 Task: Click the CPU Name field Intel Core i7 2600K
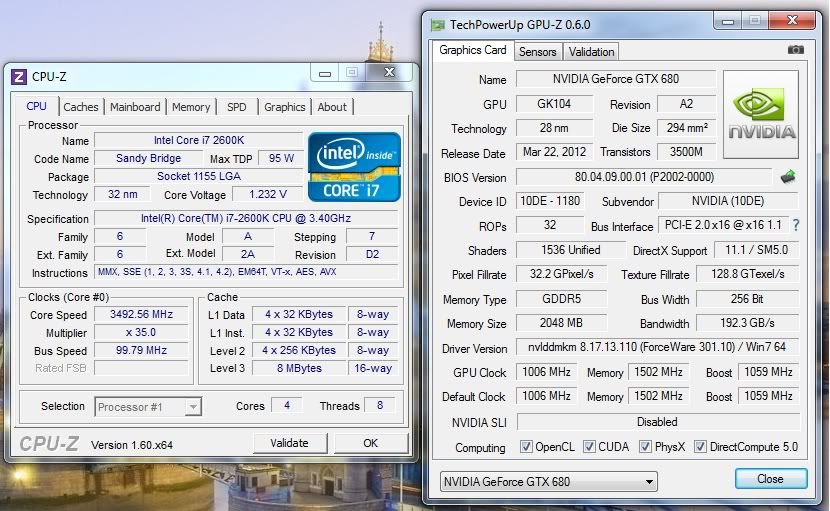coord(199,140)
